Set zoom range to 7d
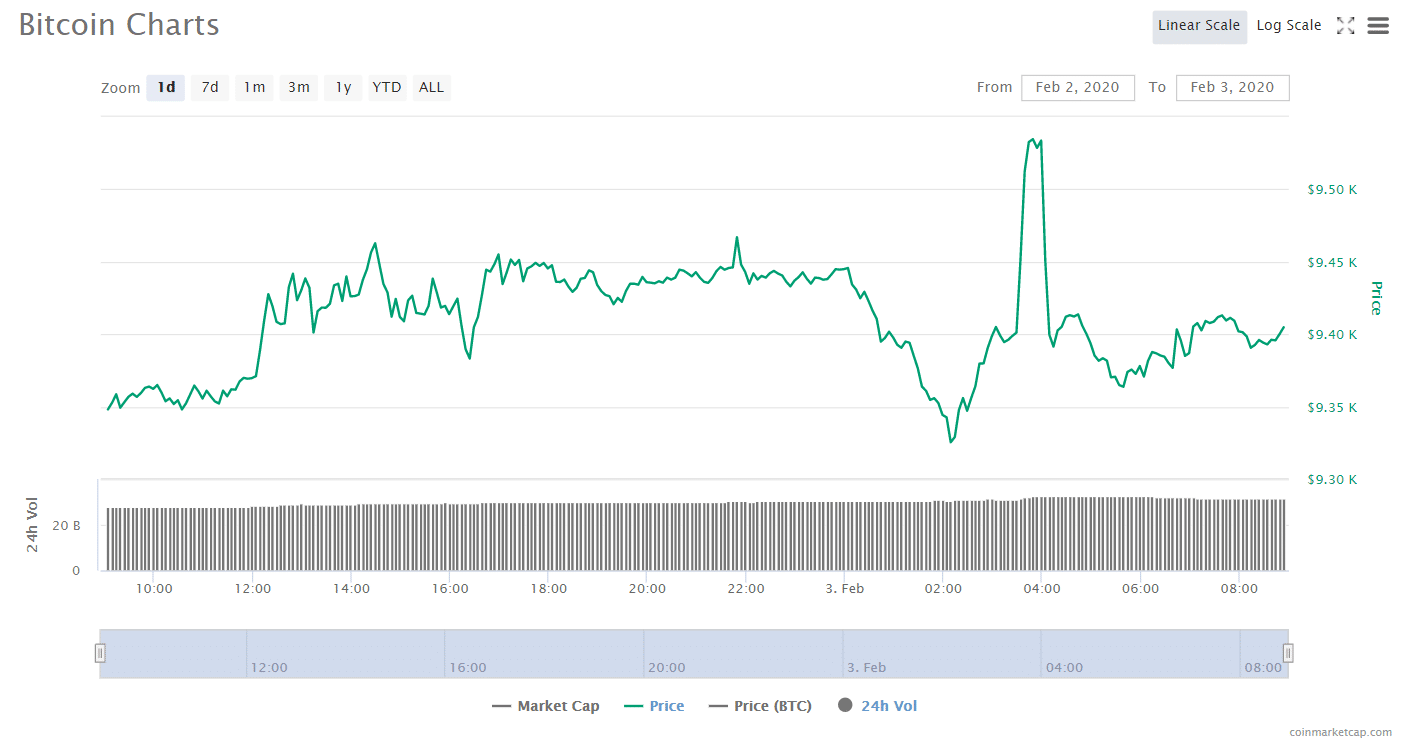The height and width of the screenshot is (742, 1419). tap(210, 88)
